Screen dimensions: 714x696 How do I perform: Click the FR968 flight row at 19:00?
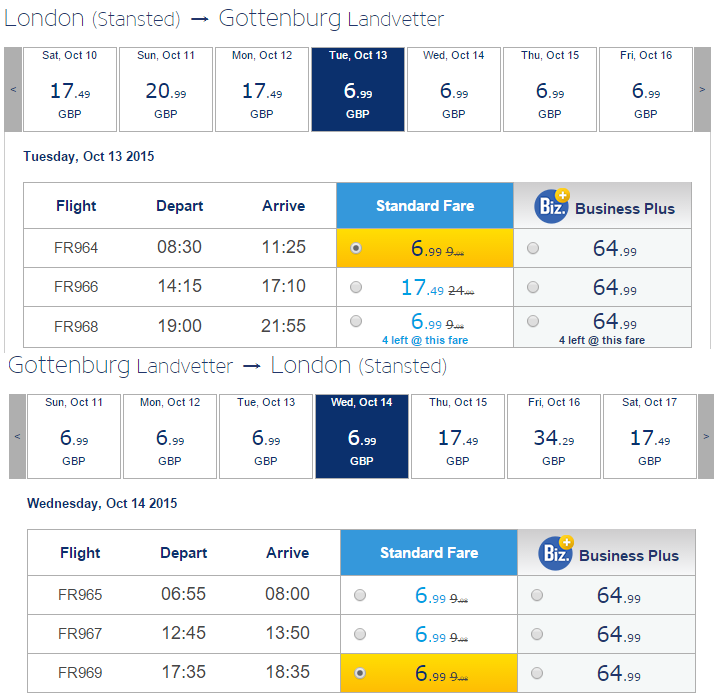click(357, 327)
